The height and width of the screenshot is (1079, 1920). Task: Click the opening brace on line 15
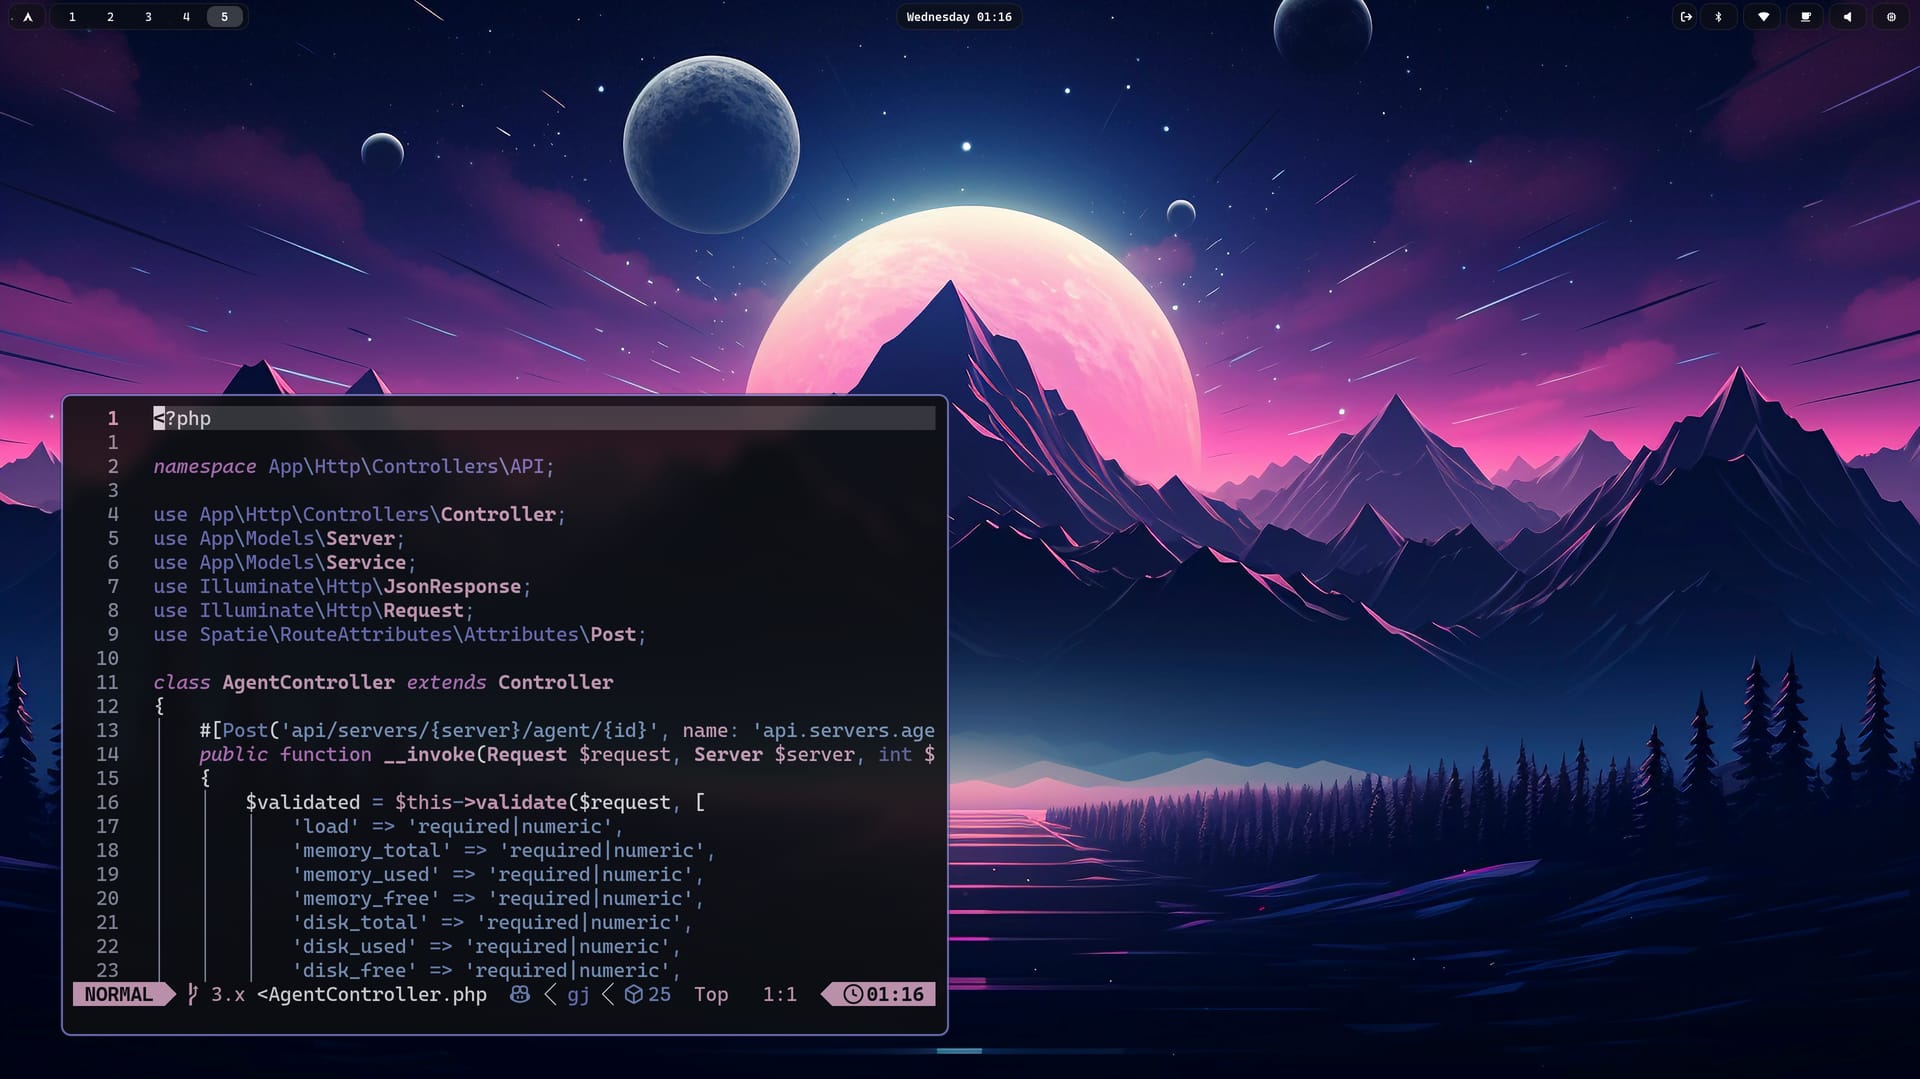coord(205,778)
